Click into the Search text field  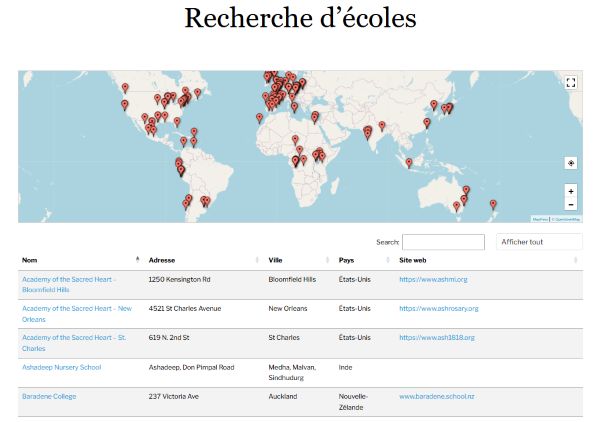(x=443, y=242)
